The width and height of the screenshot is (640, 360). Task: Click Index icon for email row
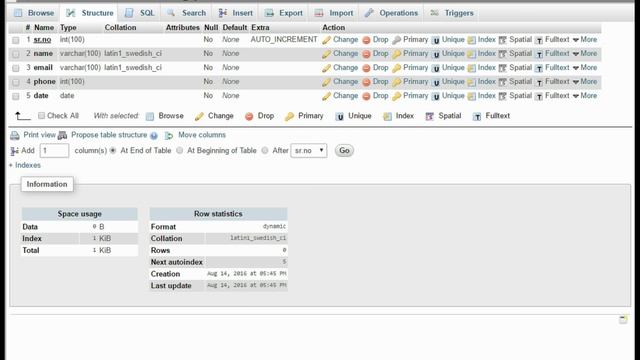[x=471, y=68]
